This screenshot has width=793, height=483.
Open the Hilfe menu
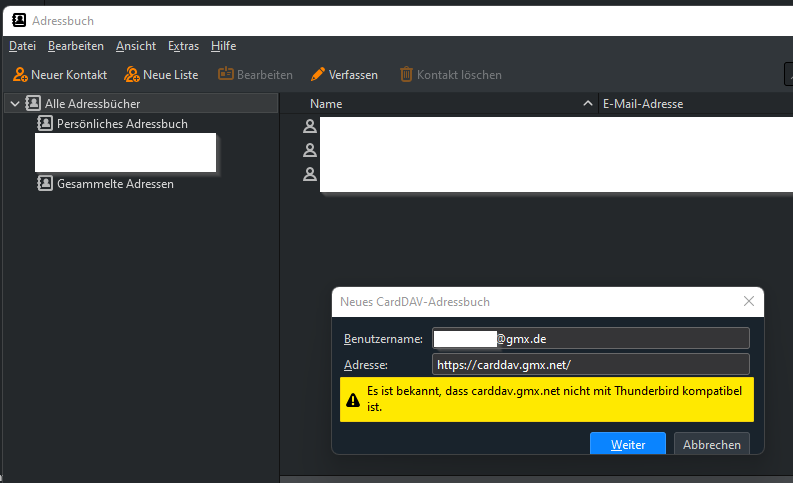pyautogui.click(x=224, y=46)
